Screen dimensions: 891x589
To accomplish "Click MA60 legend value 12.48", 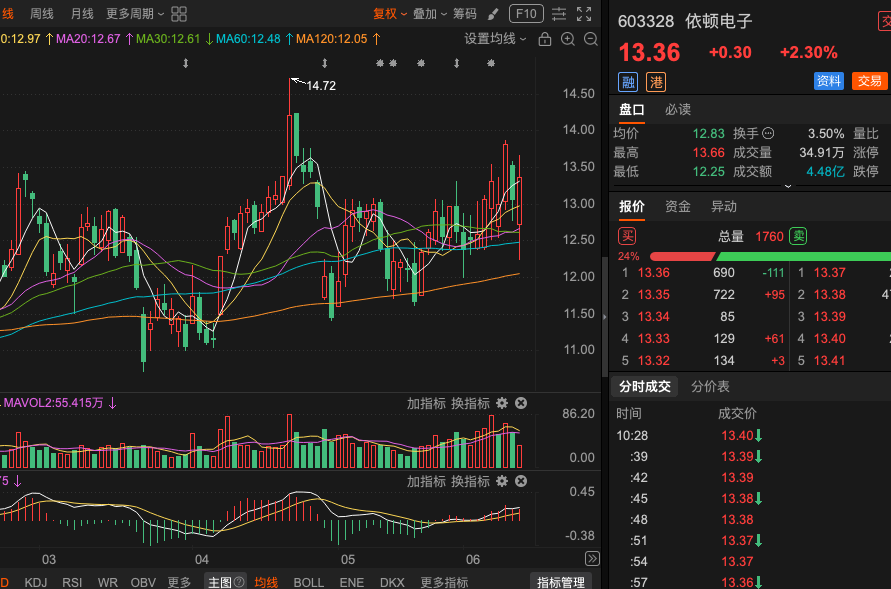I will [x=248, y=39].
